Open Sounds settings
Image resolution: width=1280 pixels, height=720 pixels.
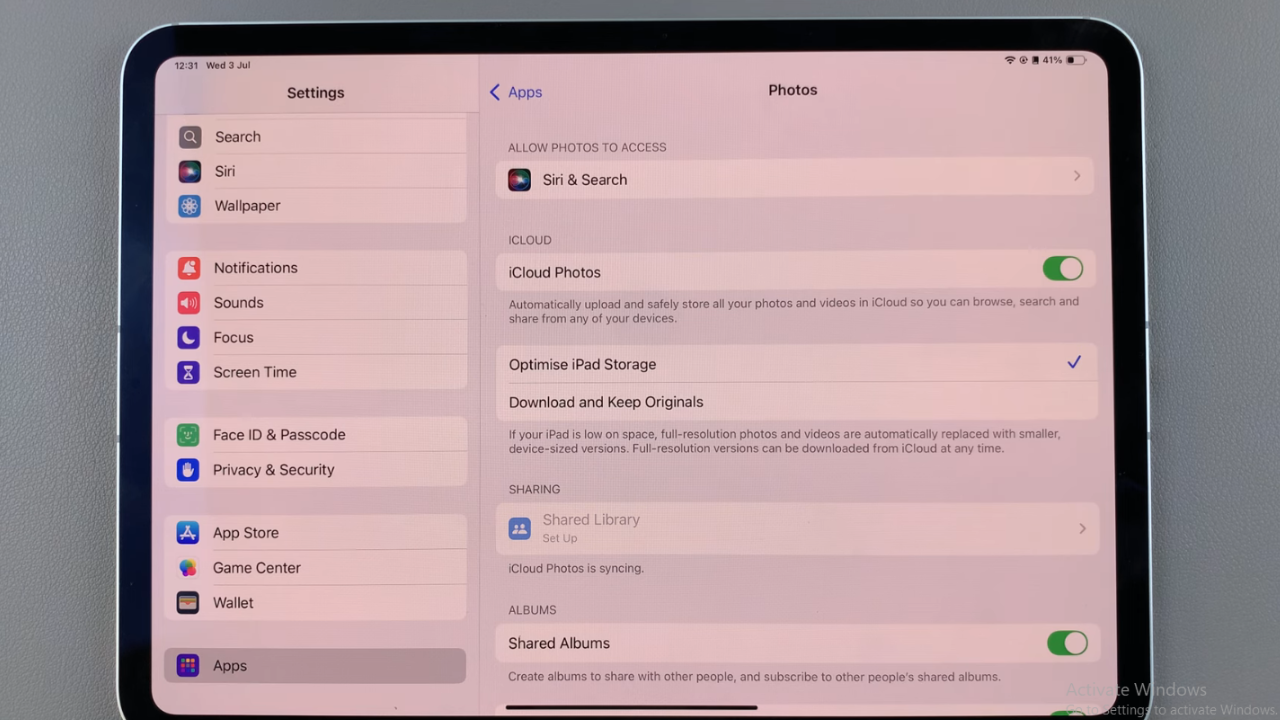click(x=317, y=303)
